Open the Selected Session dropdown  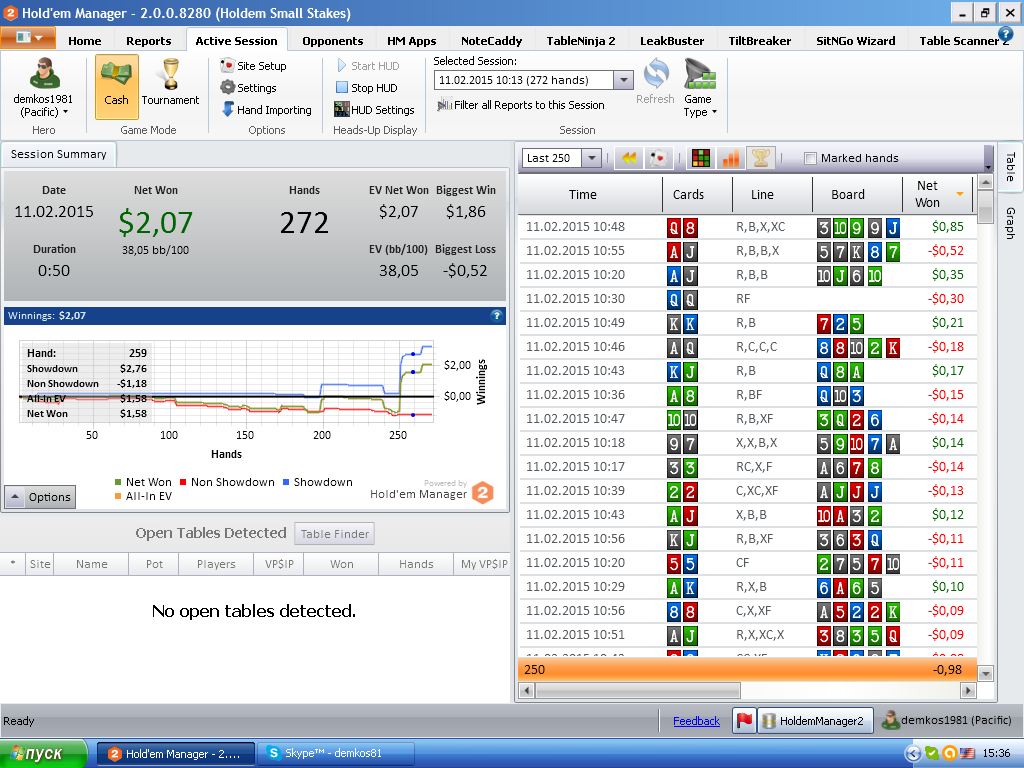point(623,80)
